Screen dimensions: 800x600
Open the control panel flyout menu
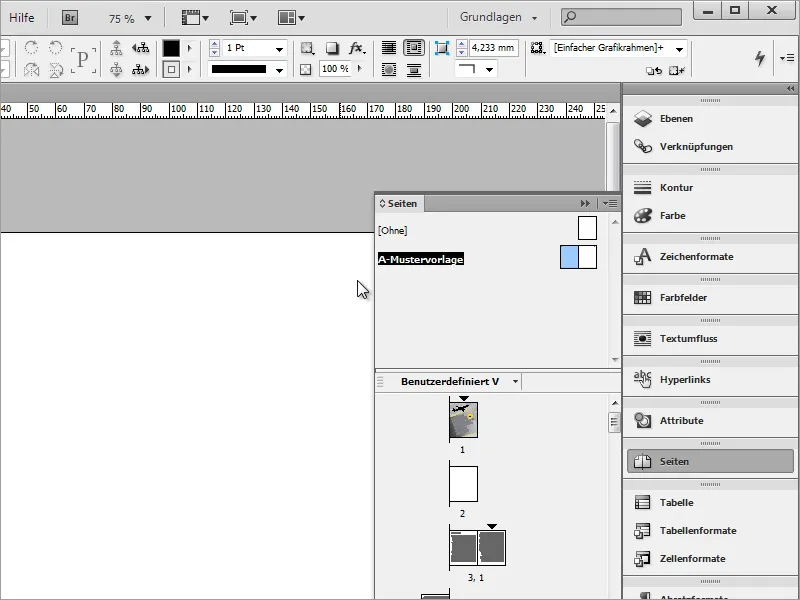786,58
